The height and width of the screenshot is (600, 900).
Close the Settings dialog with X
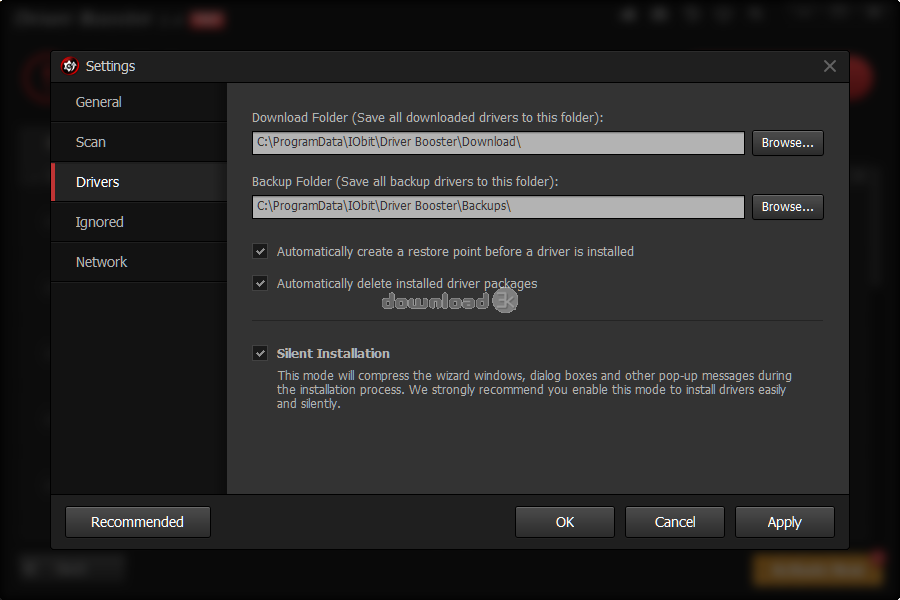tap(829, 66)
